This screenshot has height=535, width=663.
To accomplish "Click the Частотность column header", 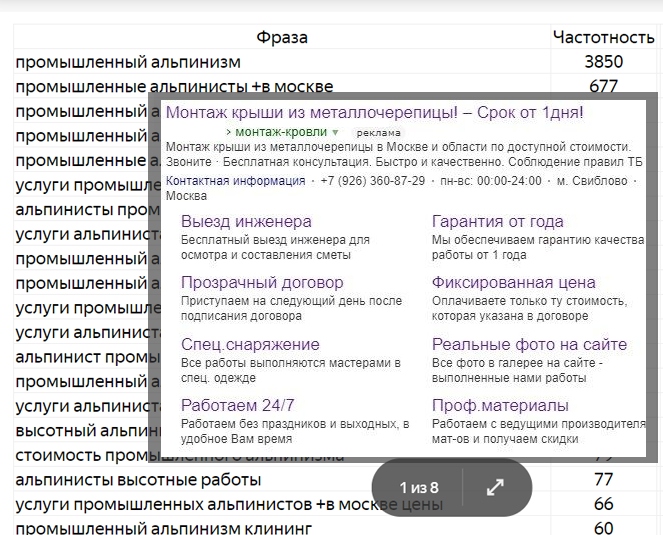I will tap(603, 37).
